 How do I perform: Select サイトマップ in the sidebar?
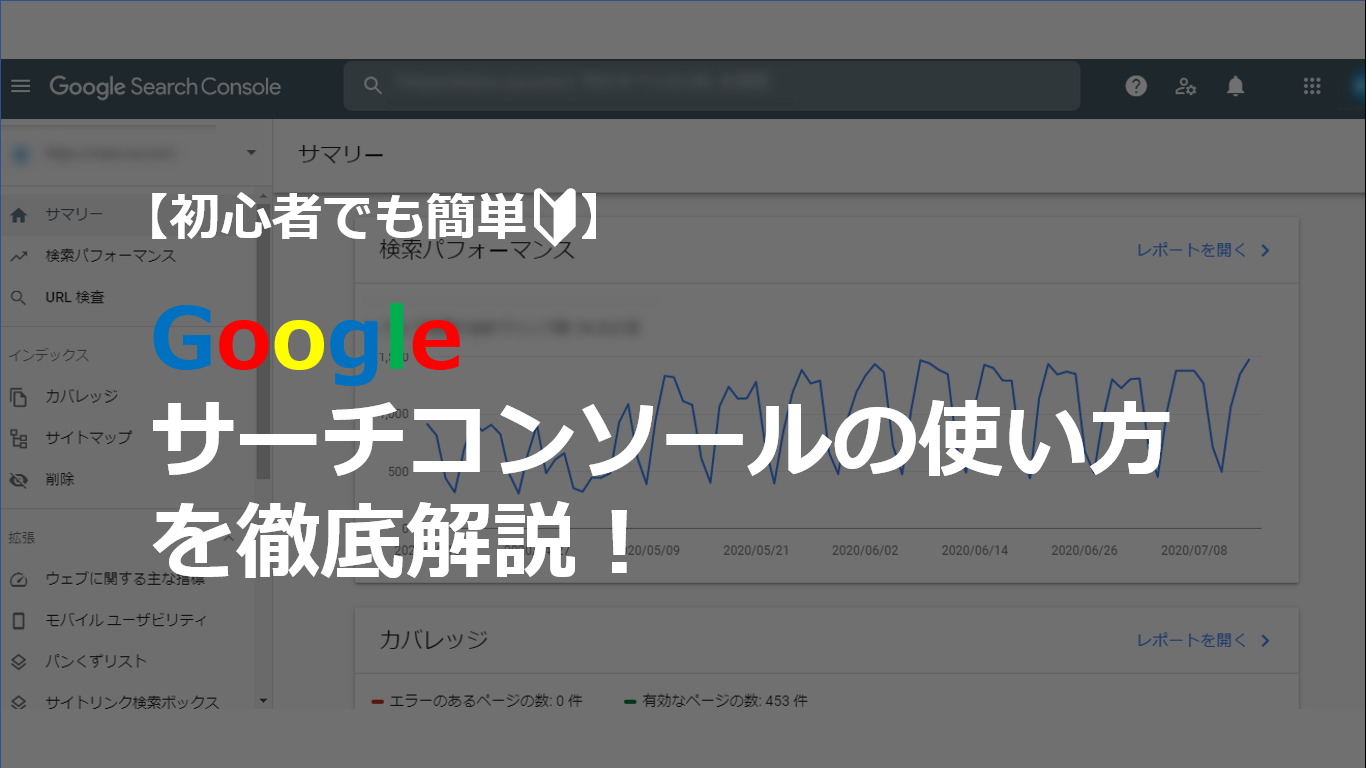coord(88,438)
